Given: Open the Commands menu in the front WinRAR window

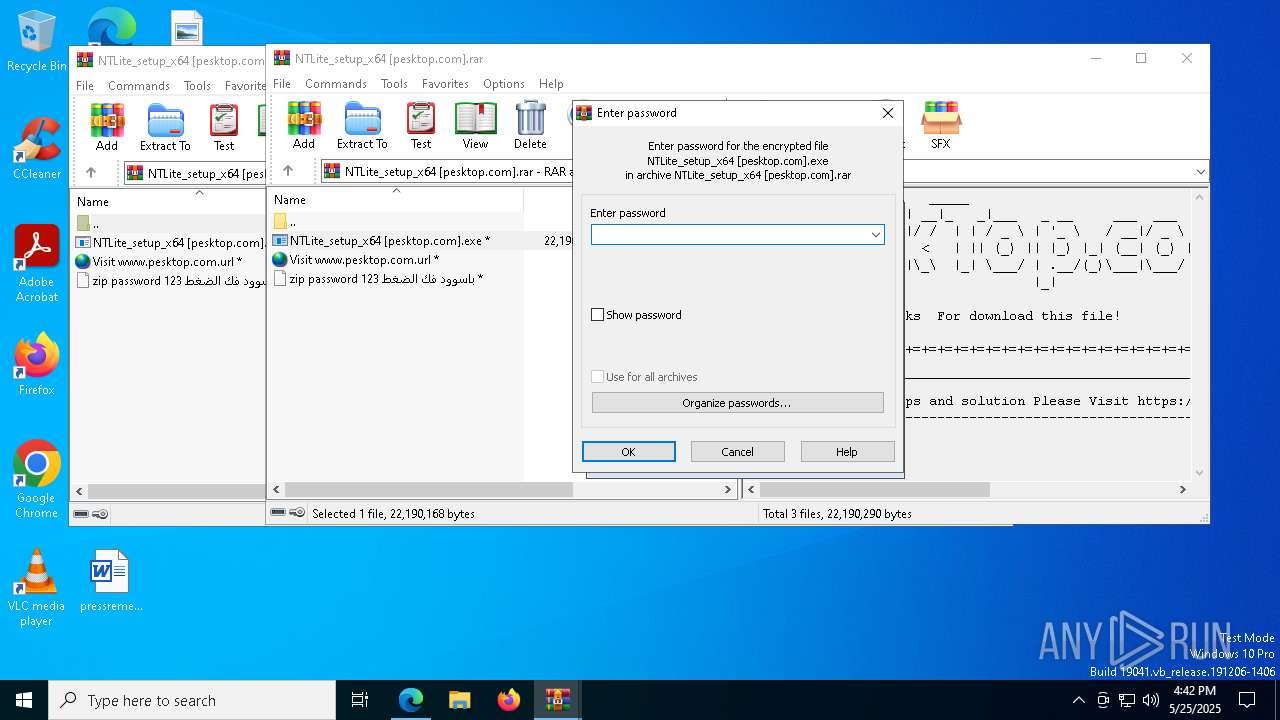Looking at the screenshot, I should click(336, 84).
